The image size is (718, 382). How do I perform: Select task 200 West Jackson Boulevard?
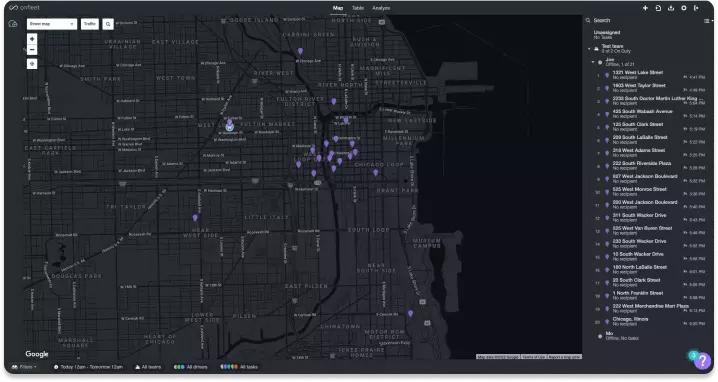[x=650, y=204]
